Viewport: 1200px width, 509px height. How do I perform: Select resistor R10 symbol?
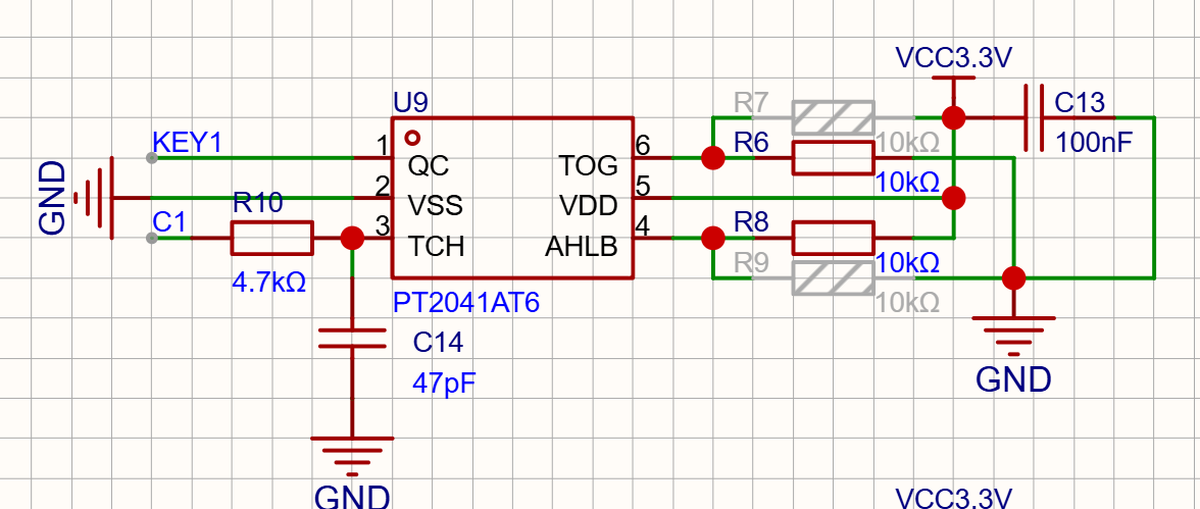(272, 238)
